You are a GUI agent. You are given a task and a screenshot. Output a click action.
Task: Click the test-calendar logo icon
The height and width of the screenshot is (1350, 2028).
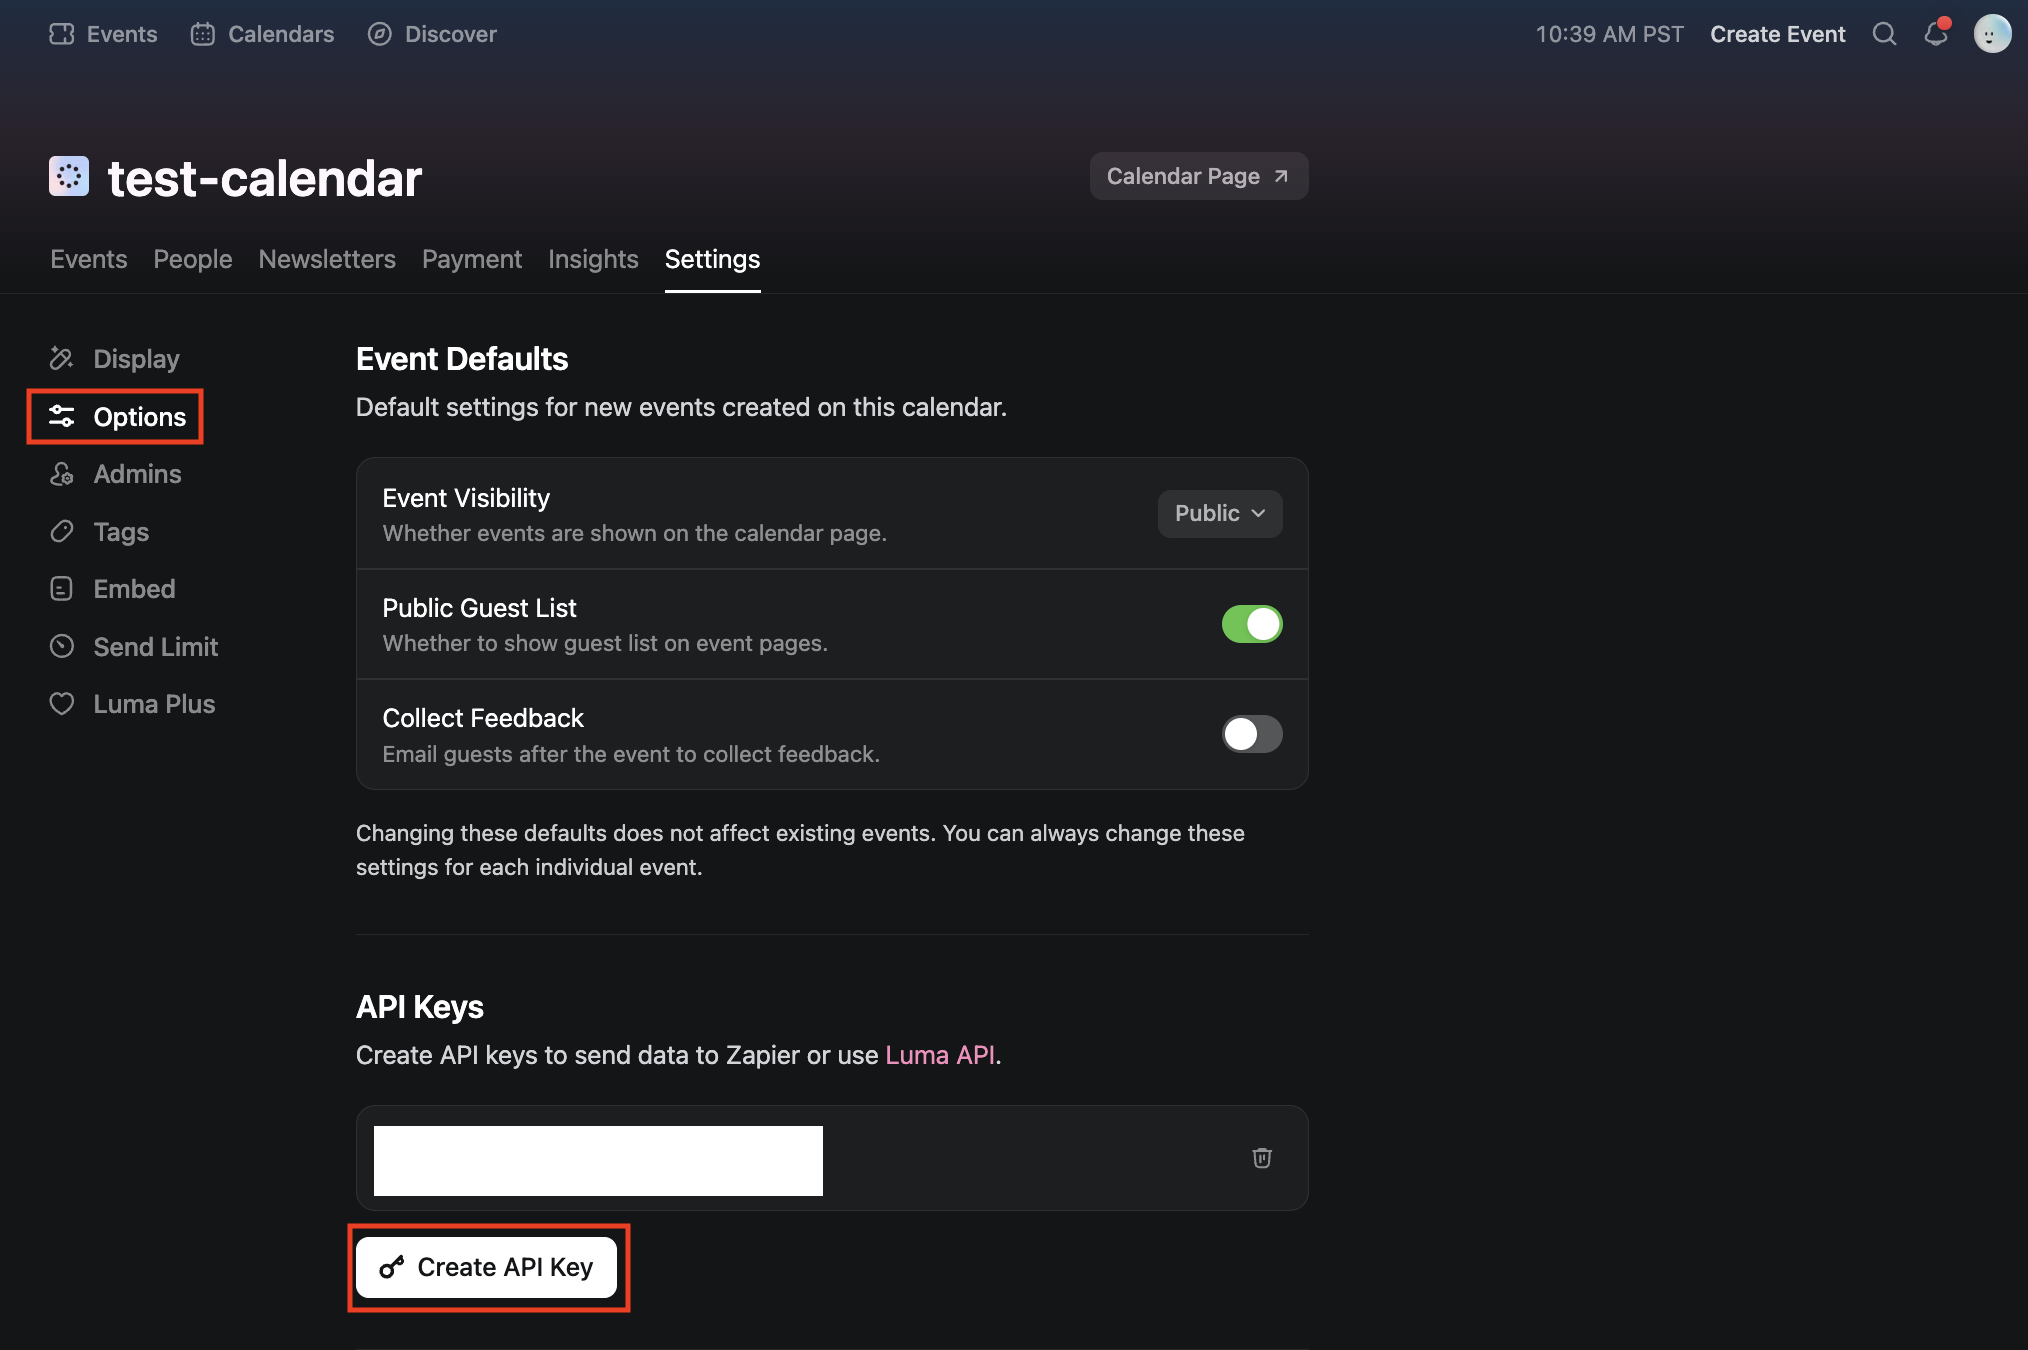coord(69,177)
